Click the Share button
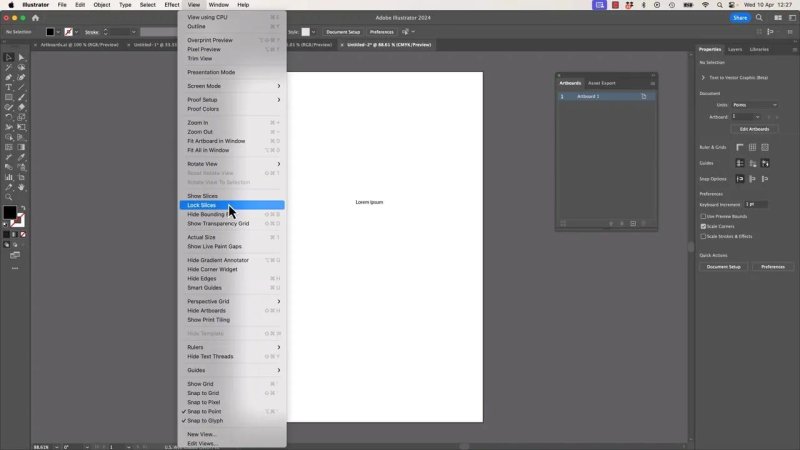 (x=740, y=18)
